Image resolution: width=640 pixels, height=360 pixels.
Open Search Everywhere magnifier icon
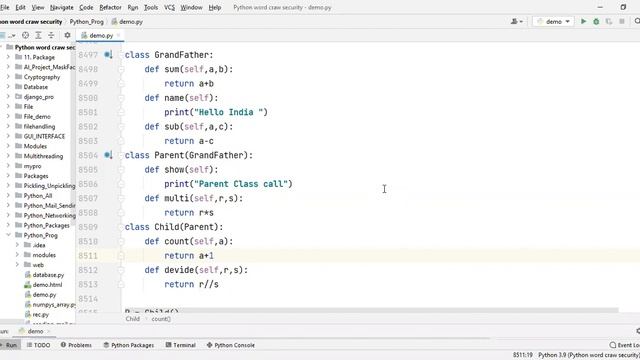tap(637, 21)
